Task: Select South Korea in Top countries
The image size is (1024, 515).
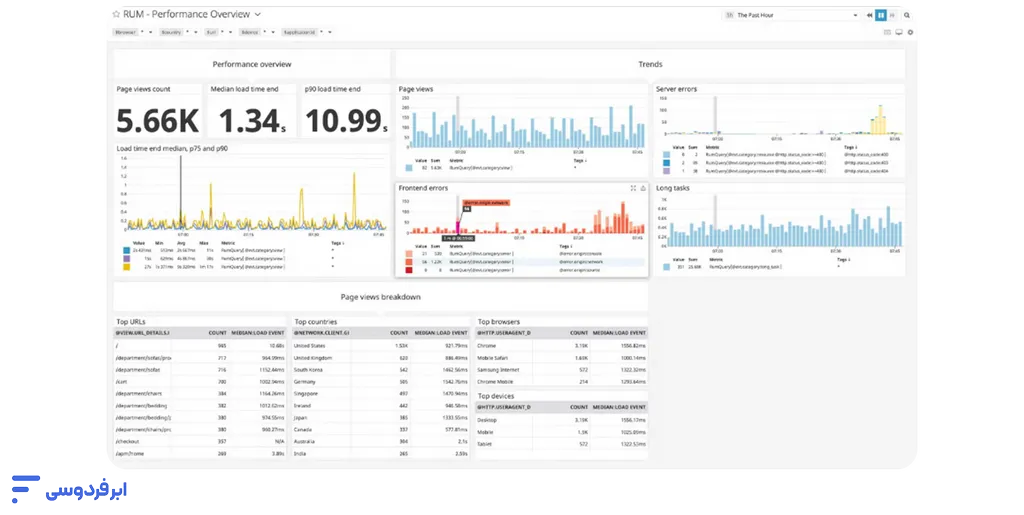Action: 381,370
